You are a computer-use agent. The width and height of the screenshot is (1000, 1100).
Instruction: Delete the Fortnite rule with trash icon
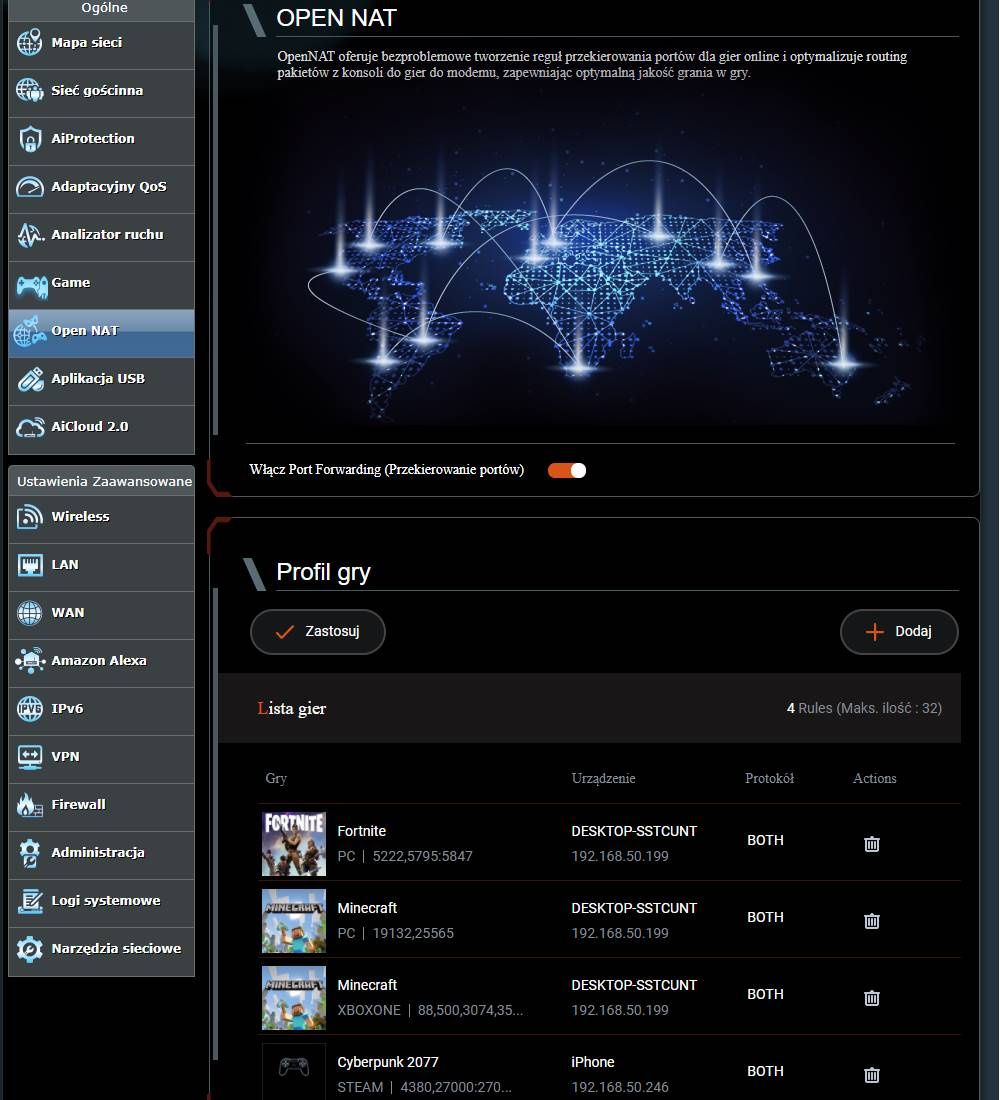tap(872, 843)
